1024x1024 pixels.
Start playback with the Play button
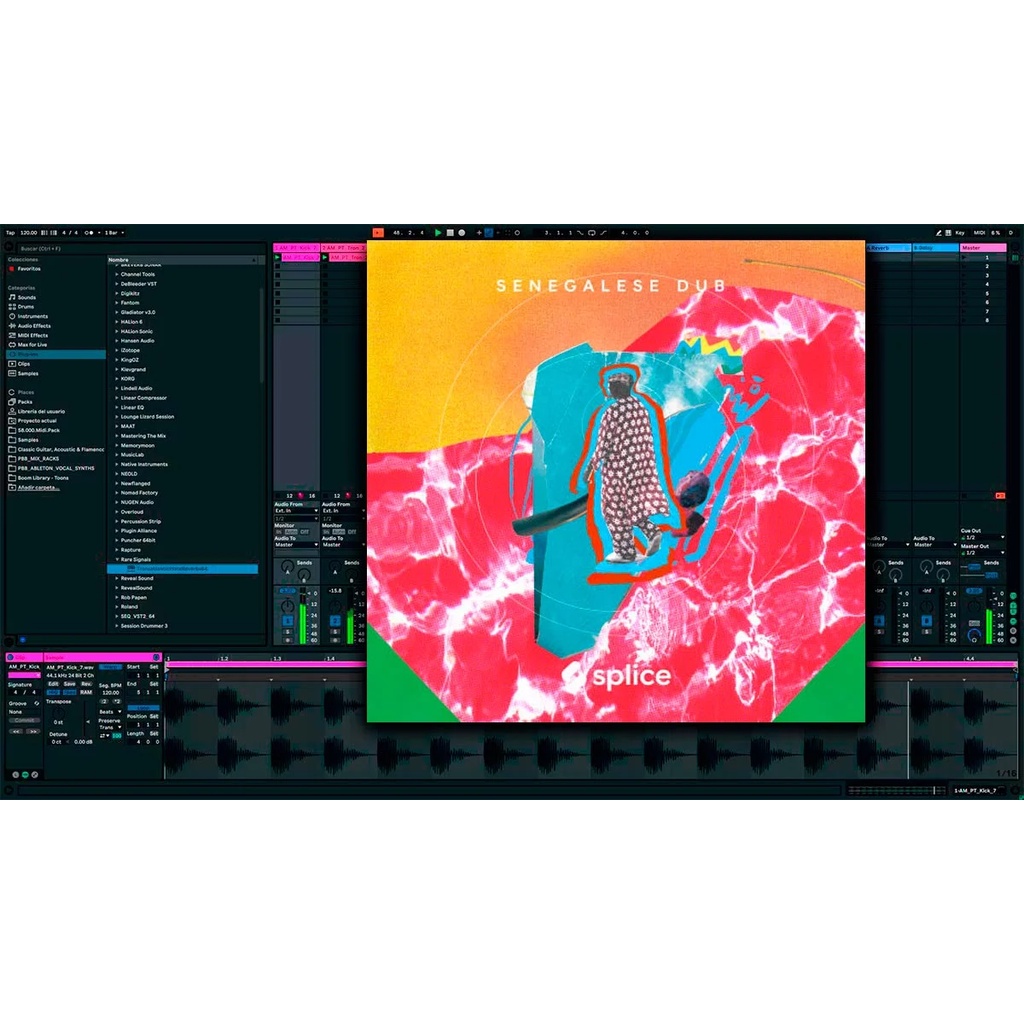(438, 232)
